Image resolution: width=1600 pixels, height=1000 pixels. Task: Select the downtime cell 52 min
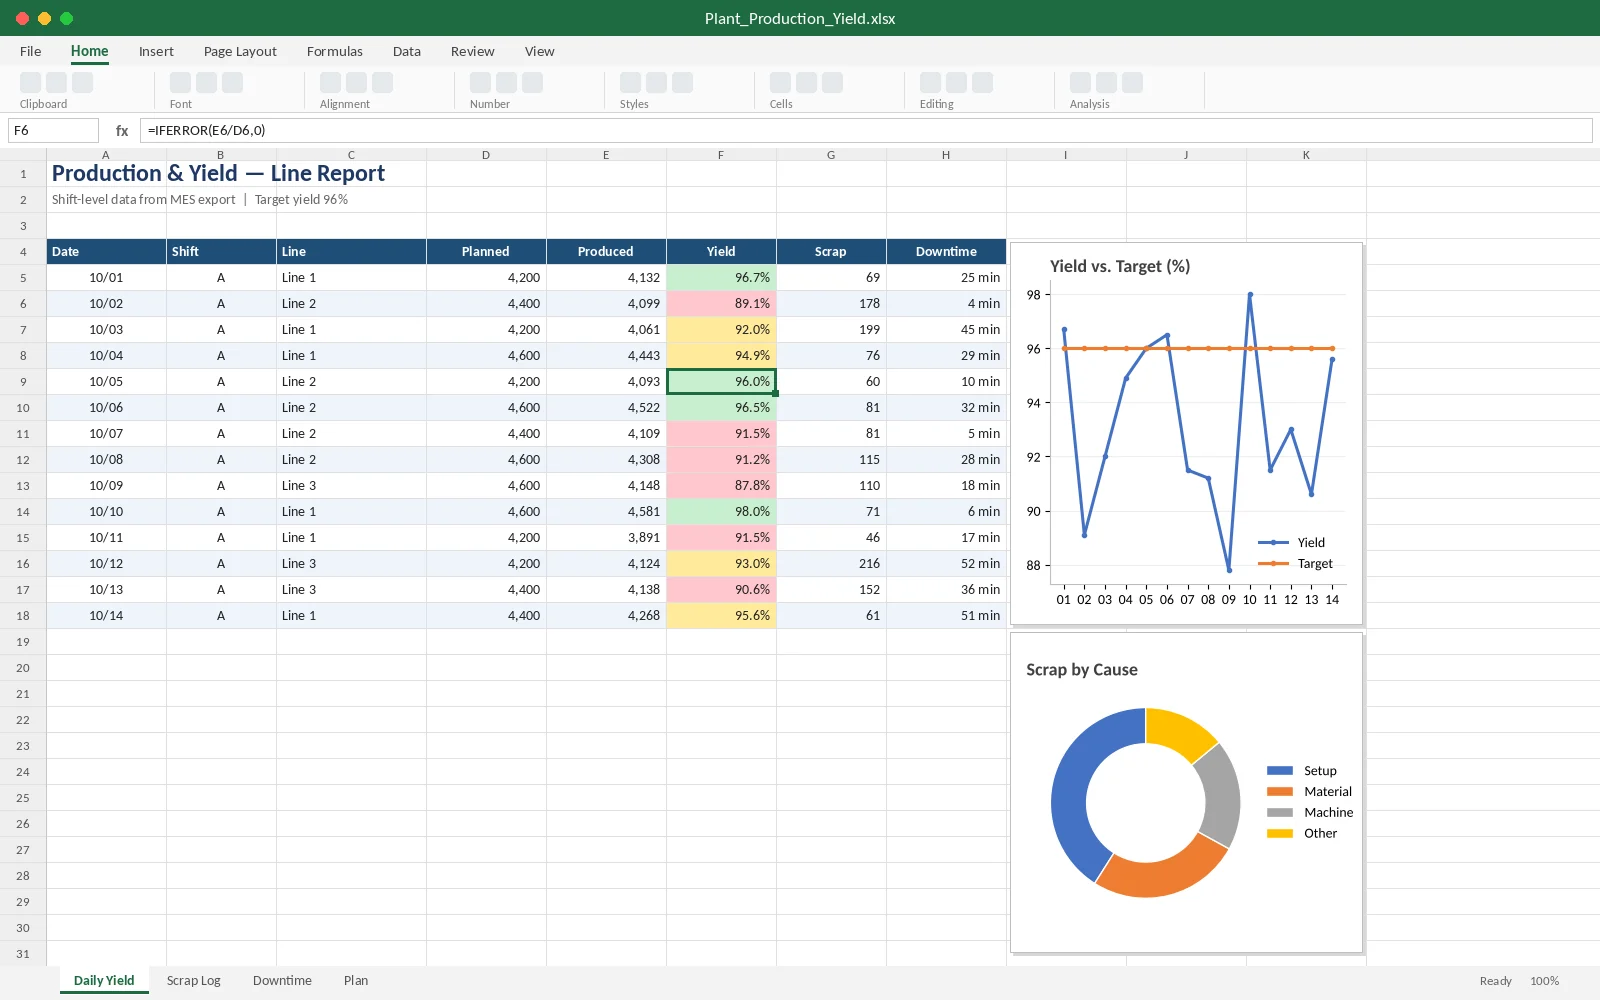point(946,564)
